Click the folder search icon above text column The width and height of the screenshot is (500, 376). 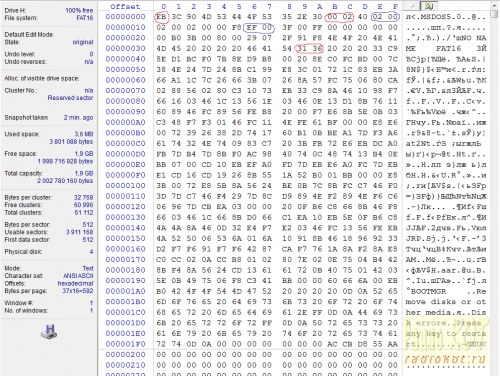[x=429, y=6]
